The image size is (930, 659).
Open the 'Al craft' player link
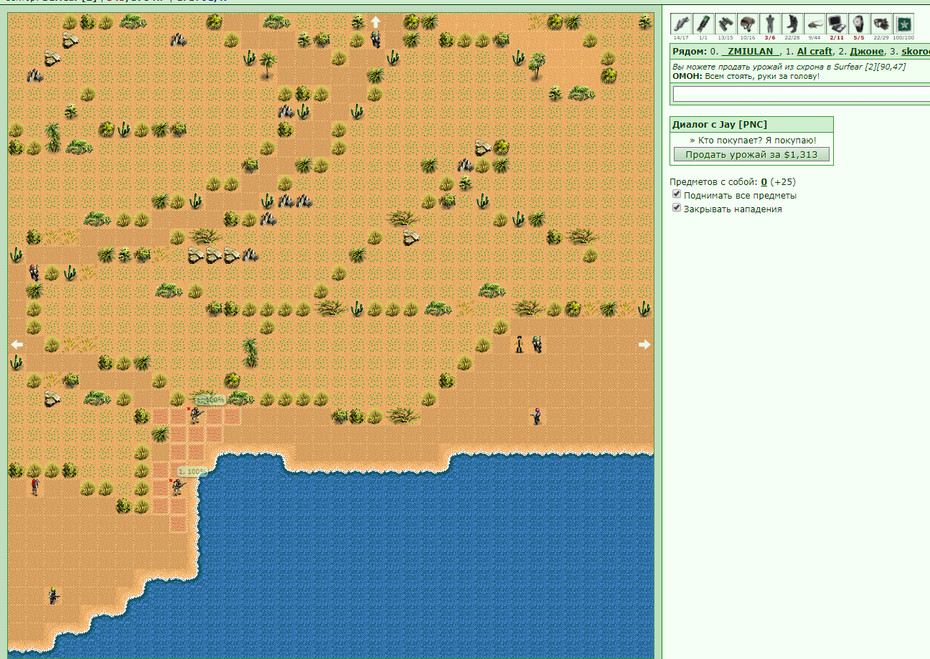(x=814, y=52)
